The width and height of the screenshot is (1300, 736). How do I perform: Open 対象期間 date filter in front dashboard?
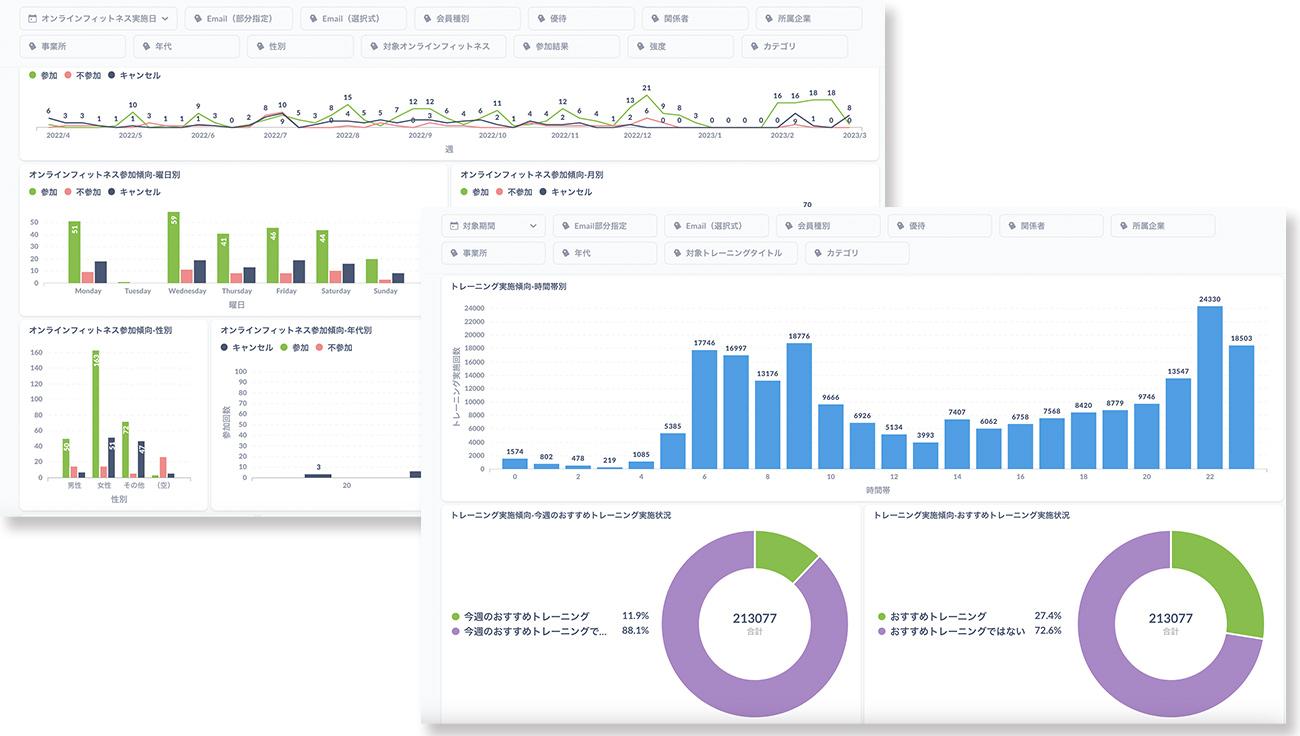click(493, 226)
